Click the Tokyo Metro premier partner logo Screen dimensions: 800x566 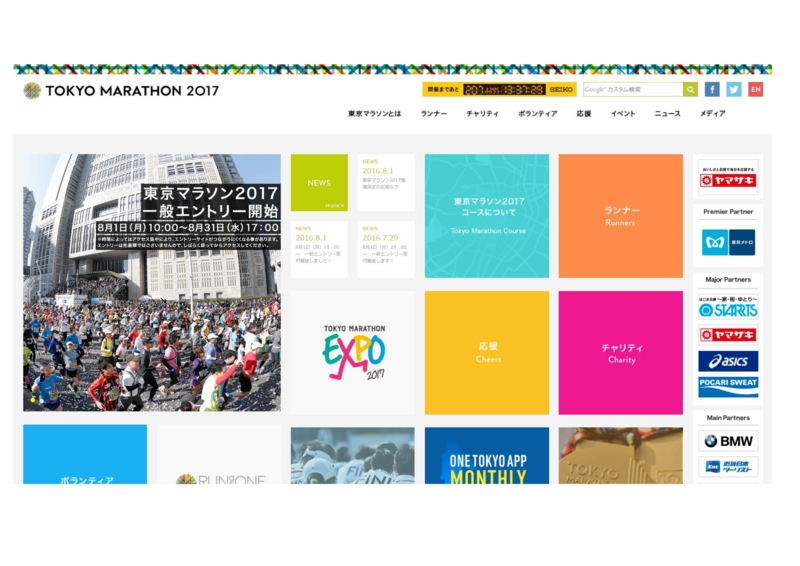[x=728, y=242]
